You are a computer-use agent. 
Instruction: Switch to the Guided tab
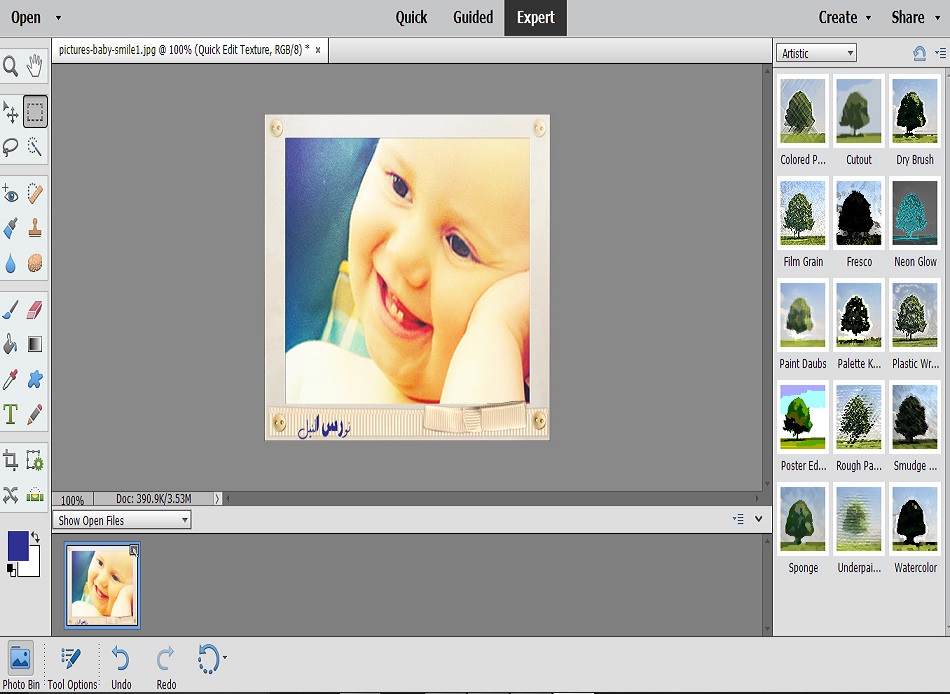point(473,17)
